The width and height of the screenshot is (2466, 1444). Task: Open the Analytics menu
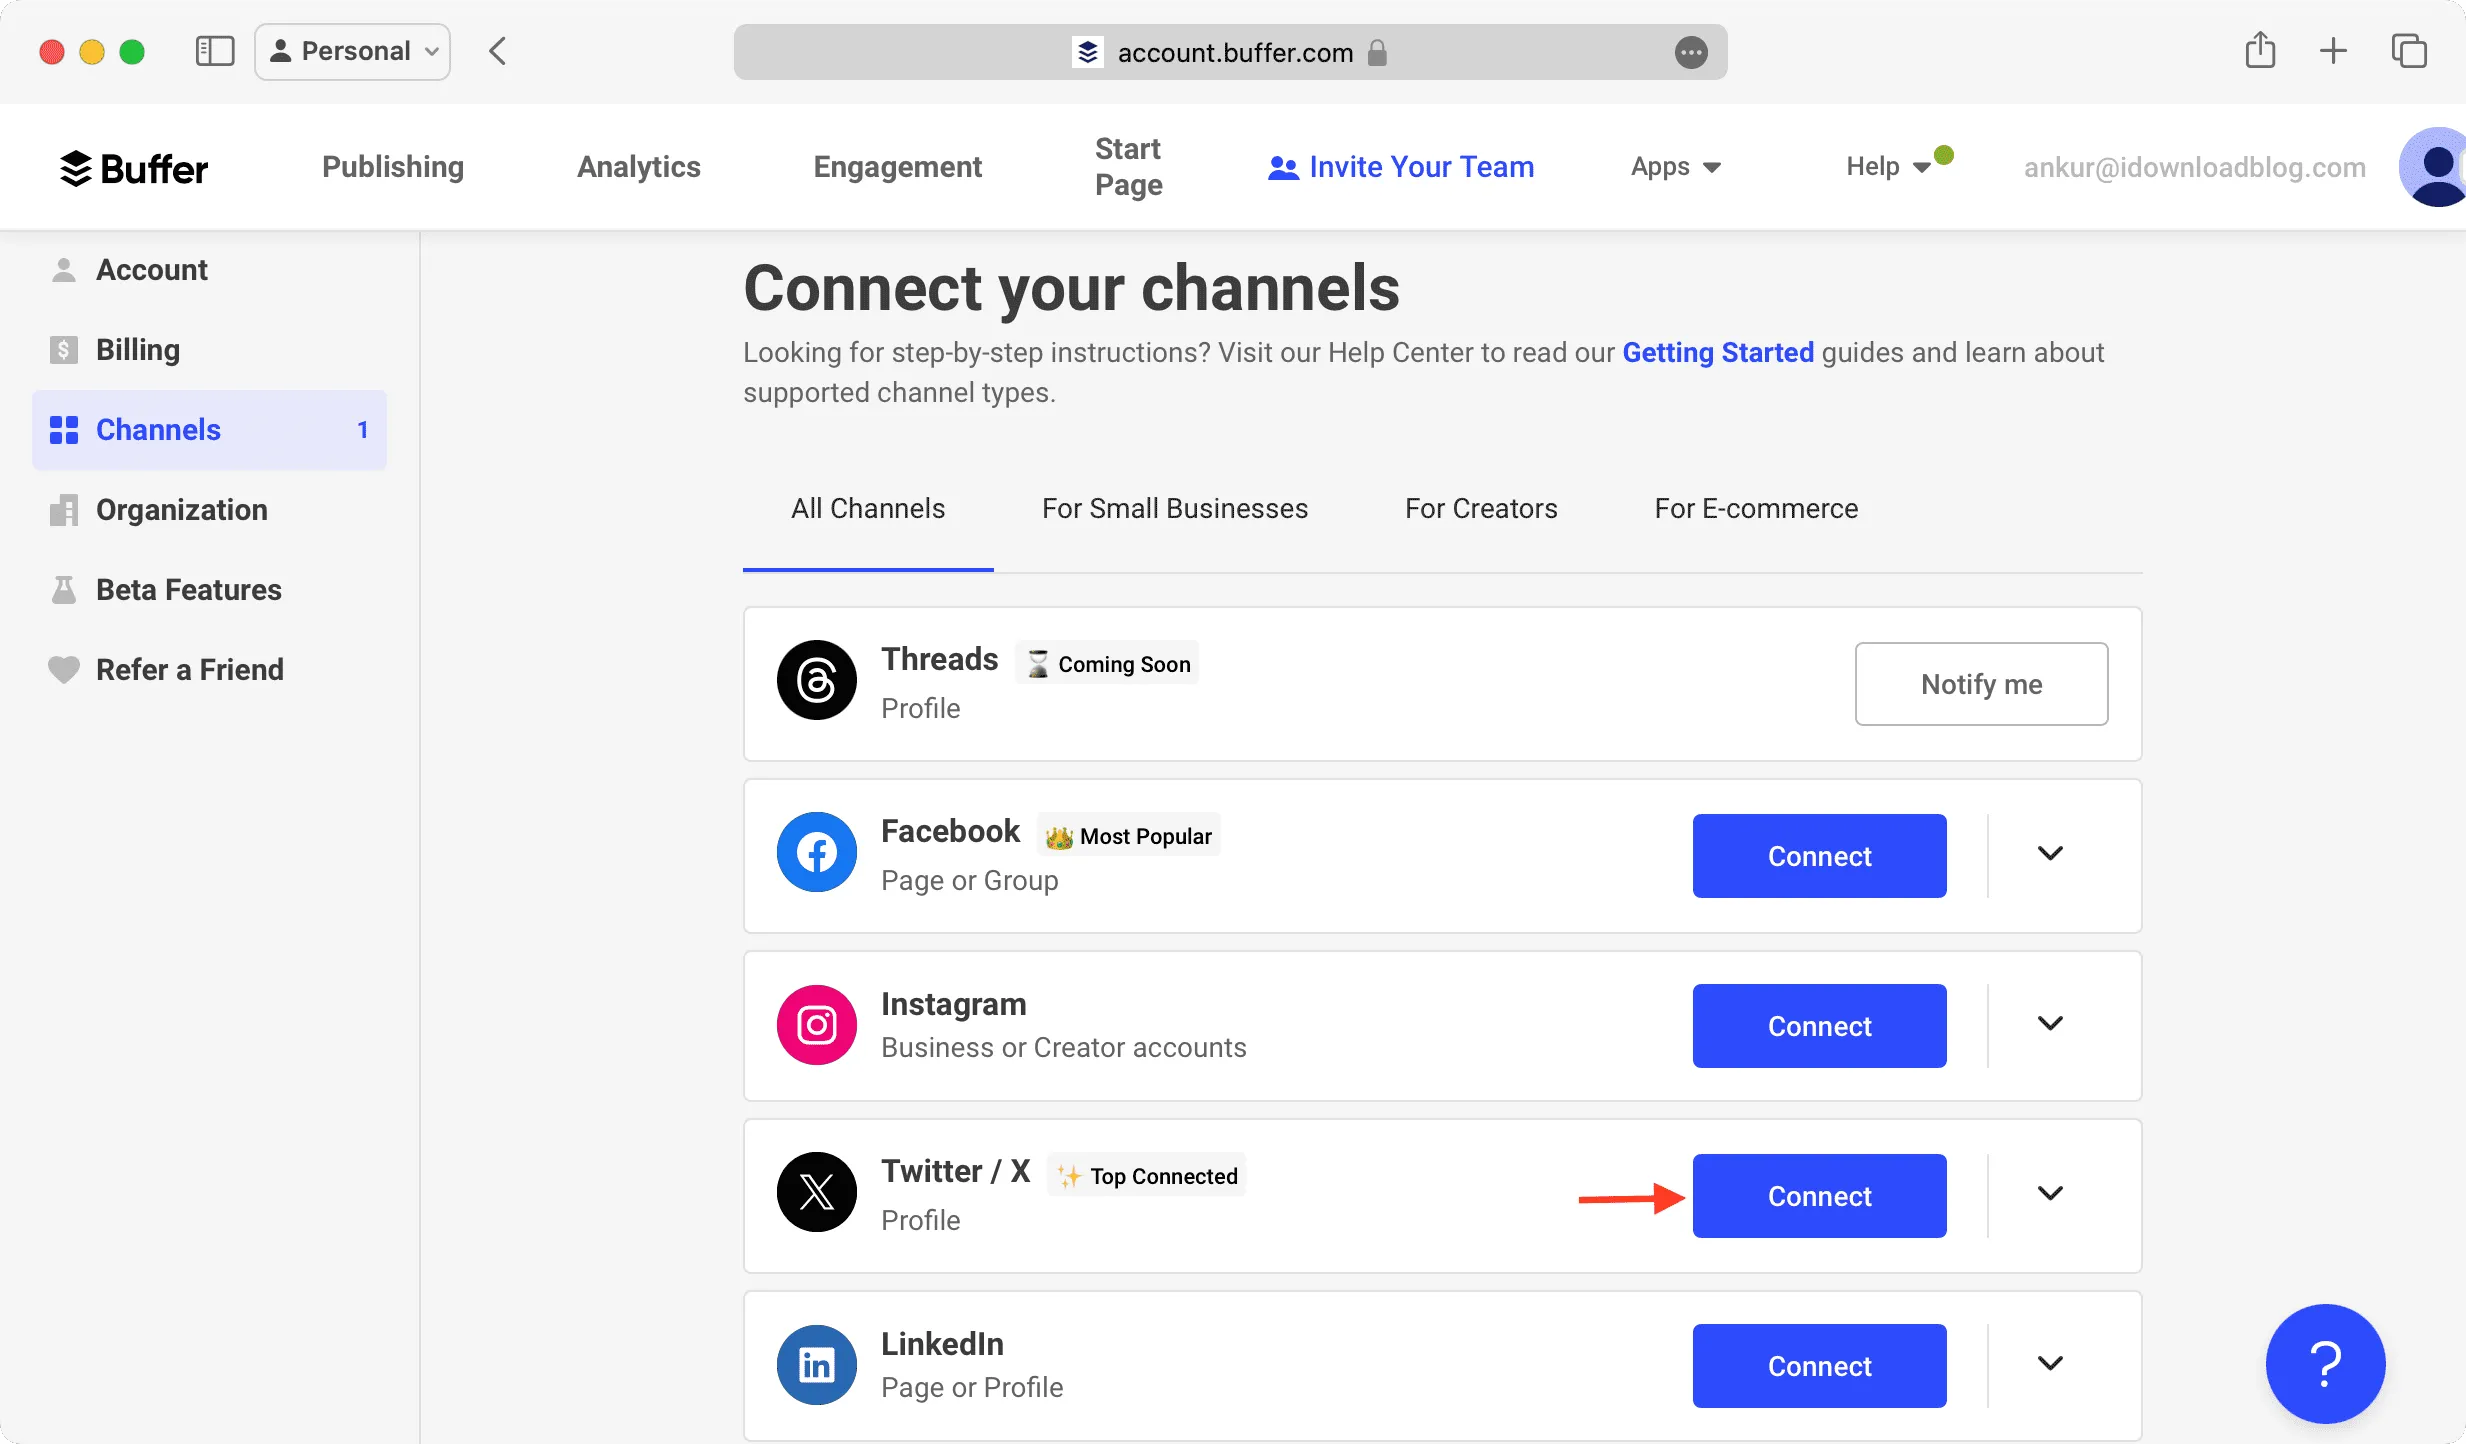[639, 167]
